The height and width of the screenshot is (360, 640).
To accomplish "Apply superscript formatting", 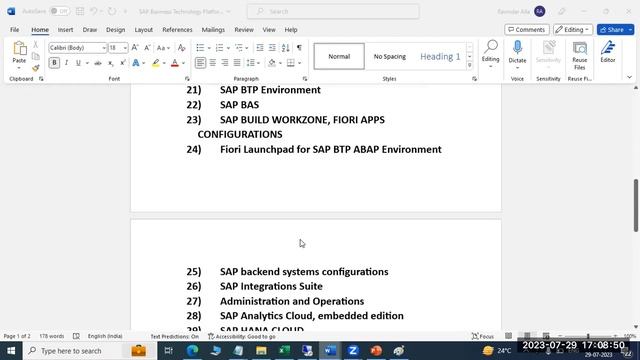I will click(x=122, y=63).
